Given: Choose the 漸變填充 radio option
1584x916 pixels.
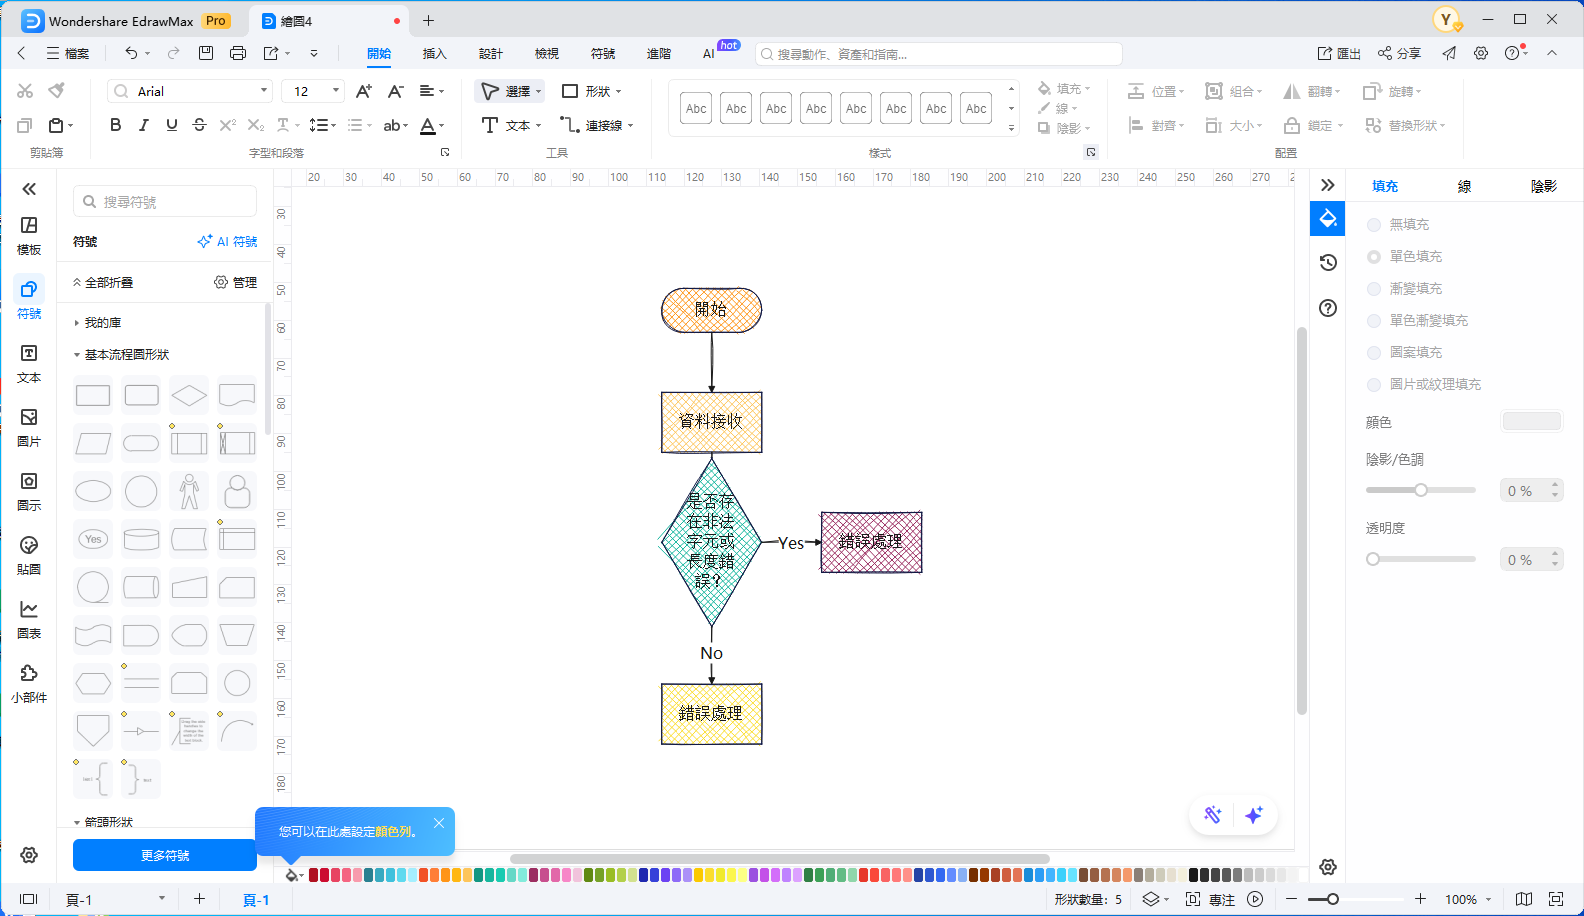Looking at the screenshot, I should click(x=1374, y=289).
